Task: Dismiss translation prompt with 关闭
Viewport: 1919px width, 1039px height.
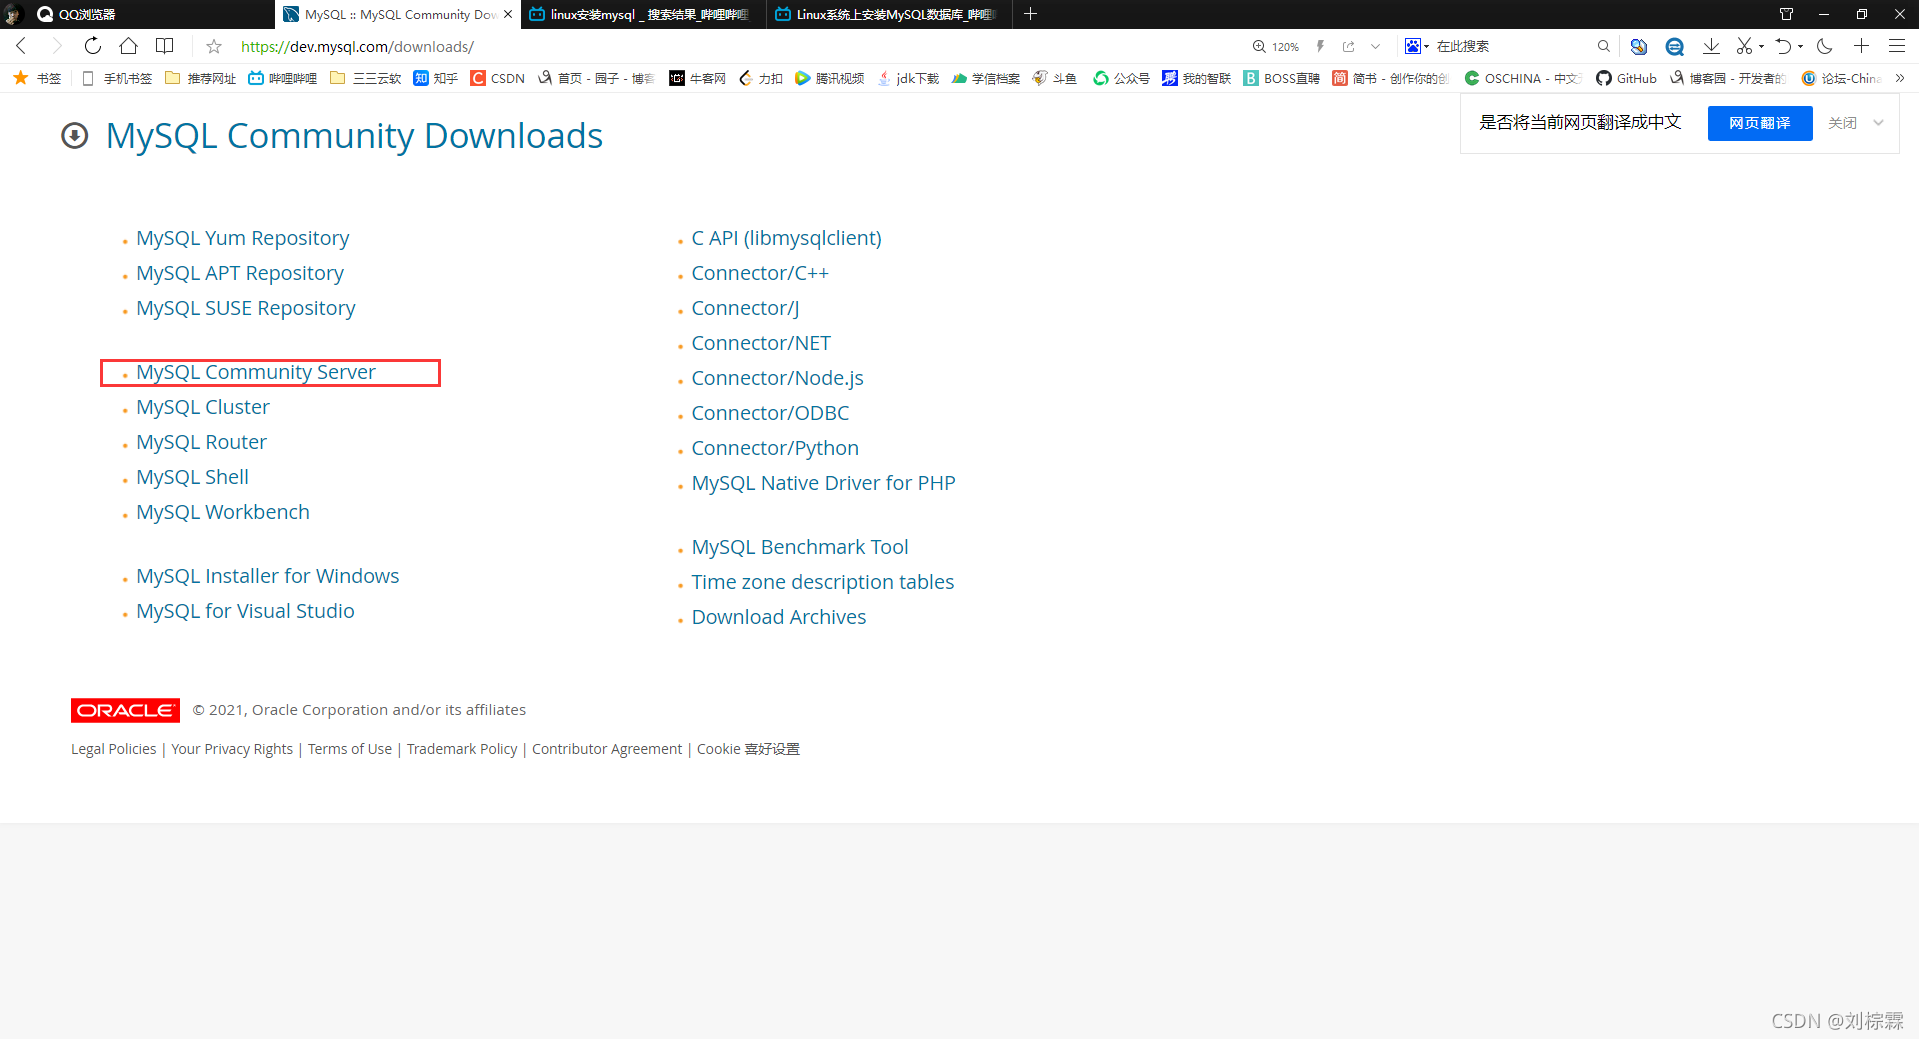Action: (x=1842, y=123)
